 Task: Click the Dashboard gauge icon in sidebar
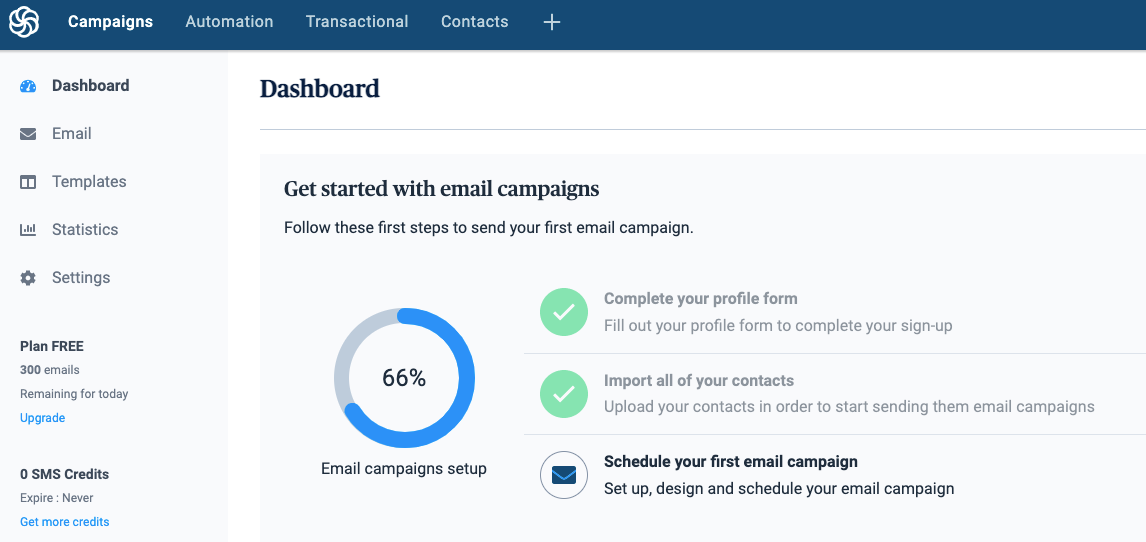pos(28,86)
